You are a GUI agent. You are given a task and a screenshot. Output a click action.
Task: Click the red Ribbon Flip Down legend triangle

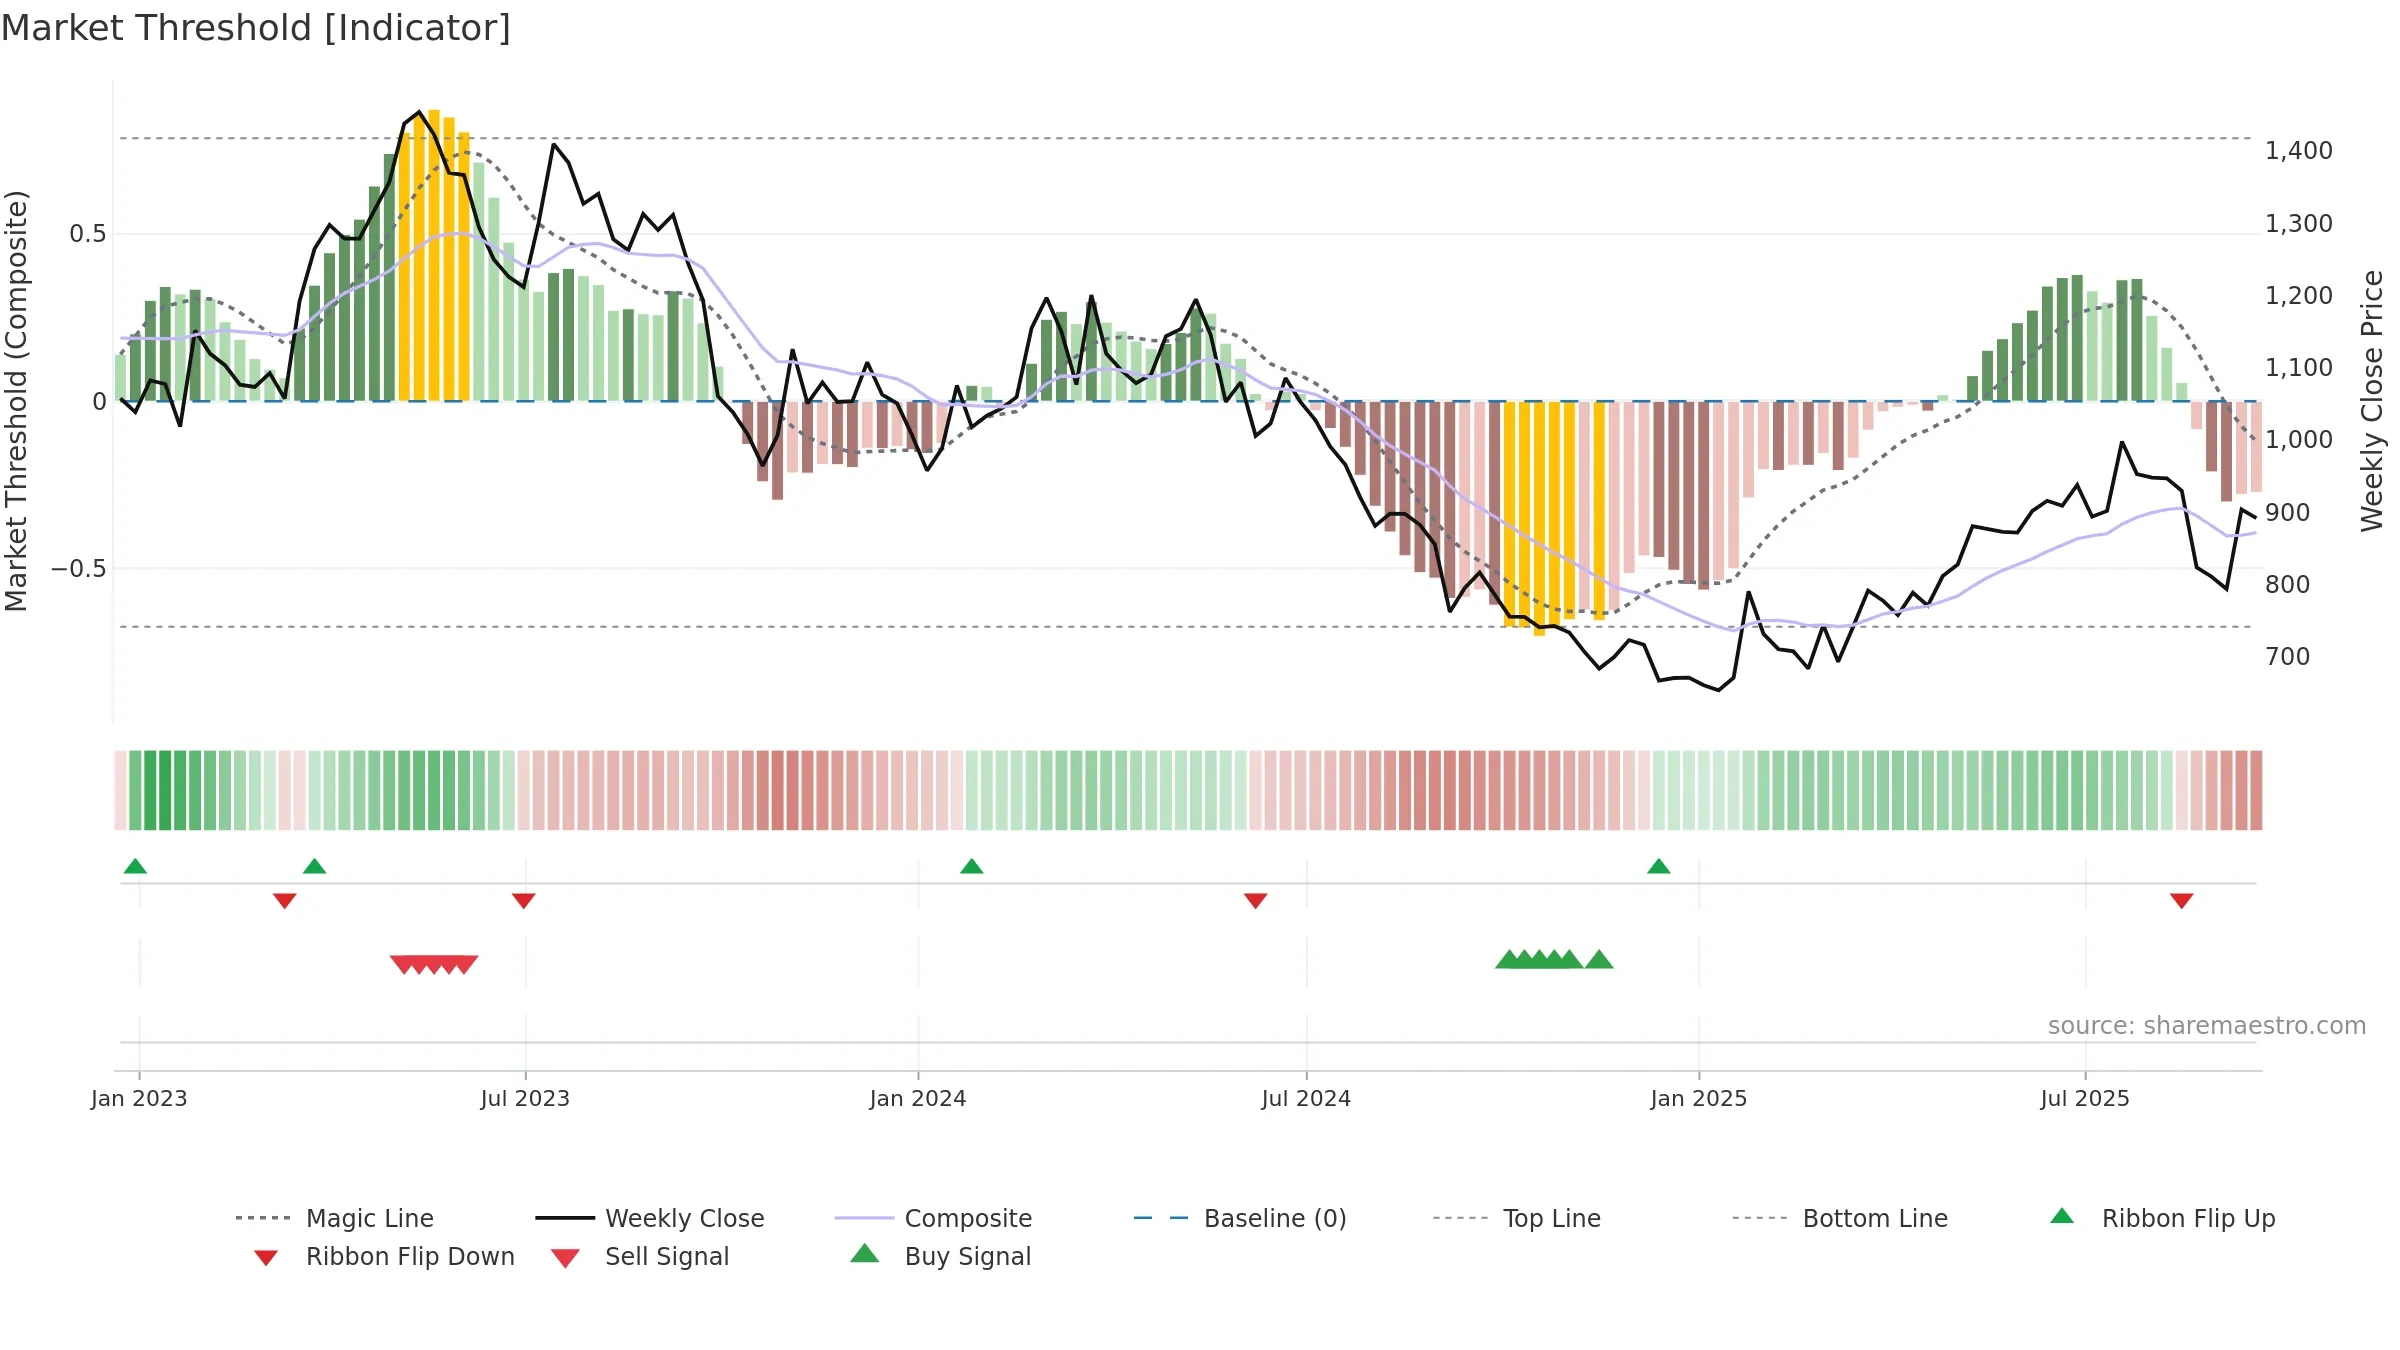click(x=266, y=1258)
